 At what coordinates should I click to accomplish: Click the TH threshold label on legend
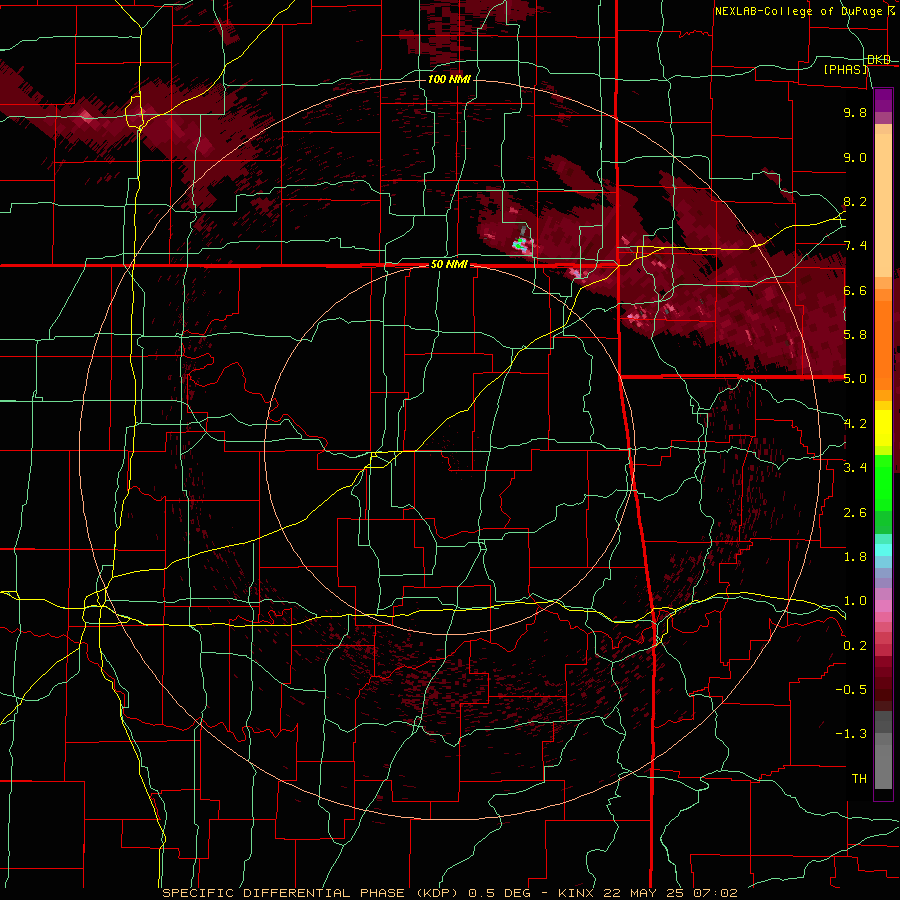[x=859, y=779]
